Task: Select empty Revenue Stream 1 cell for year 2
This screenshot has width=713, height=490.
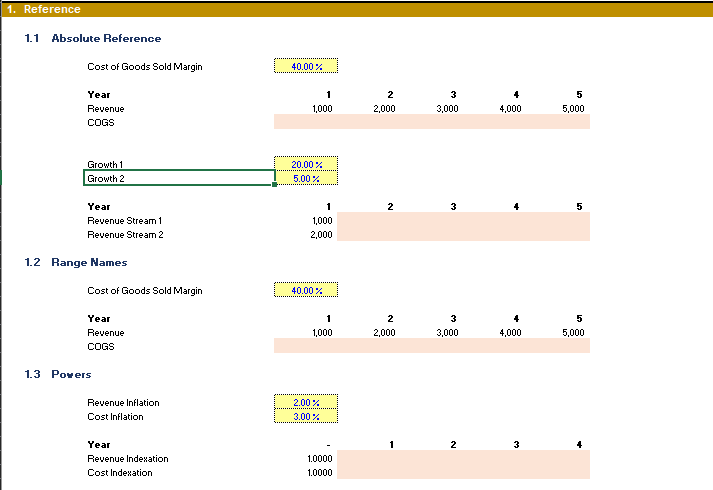Action: point(369,220)
